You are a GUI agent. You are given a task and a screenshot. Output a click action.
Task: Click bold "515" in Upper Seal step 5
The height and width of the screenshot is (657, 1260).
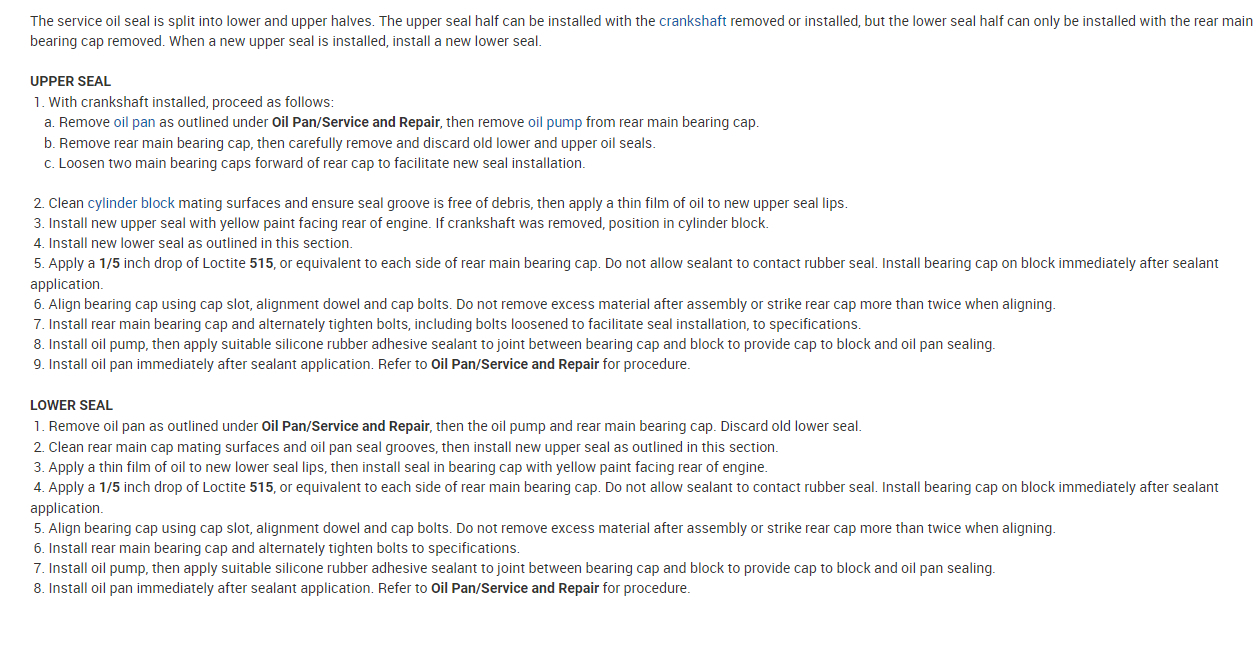261,263
